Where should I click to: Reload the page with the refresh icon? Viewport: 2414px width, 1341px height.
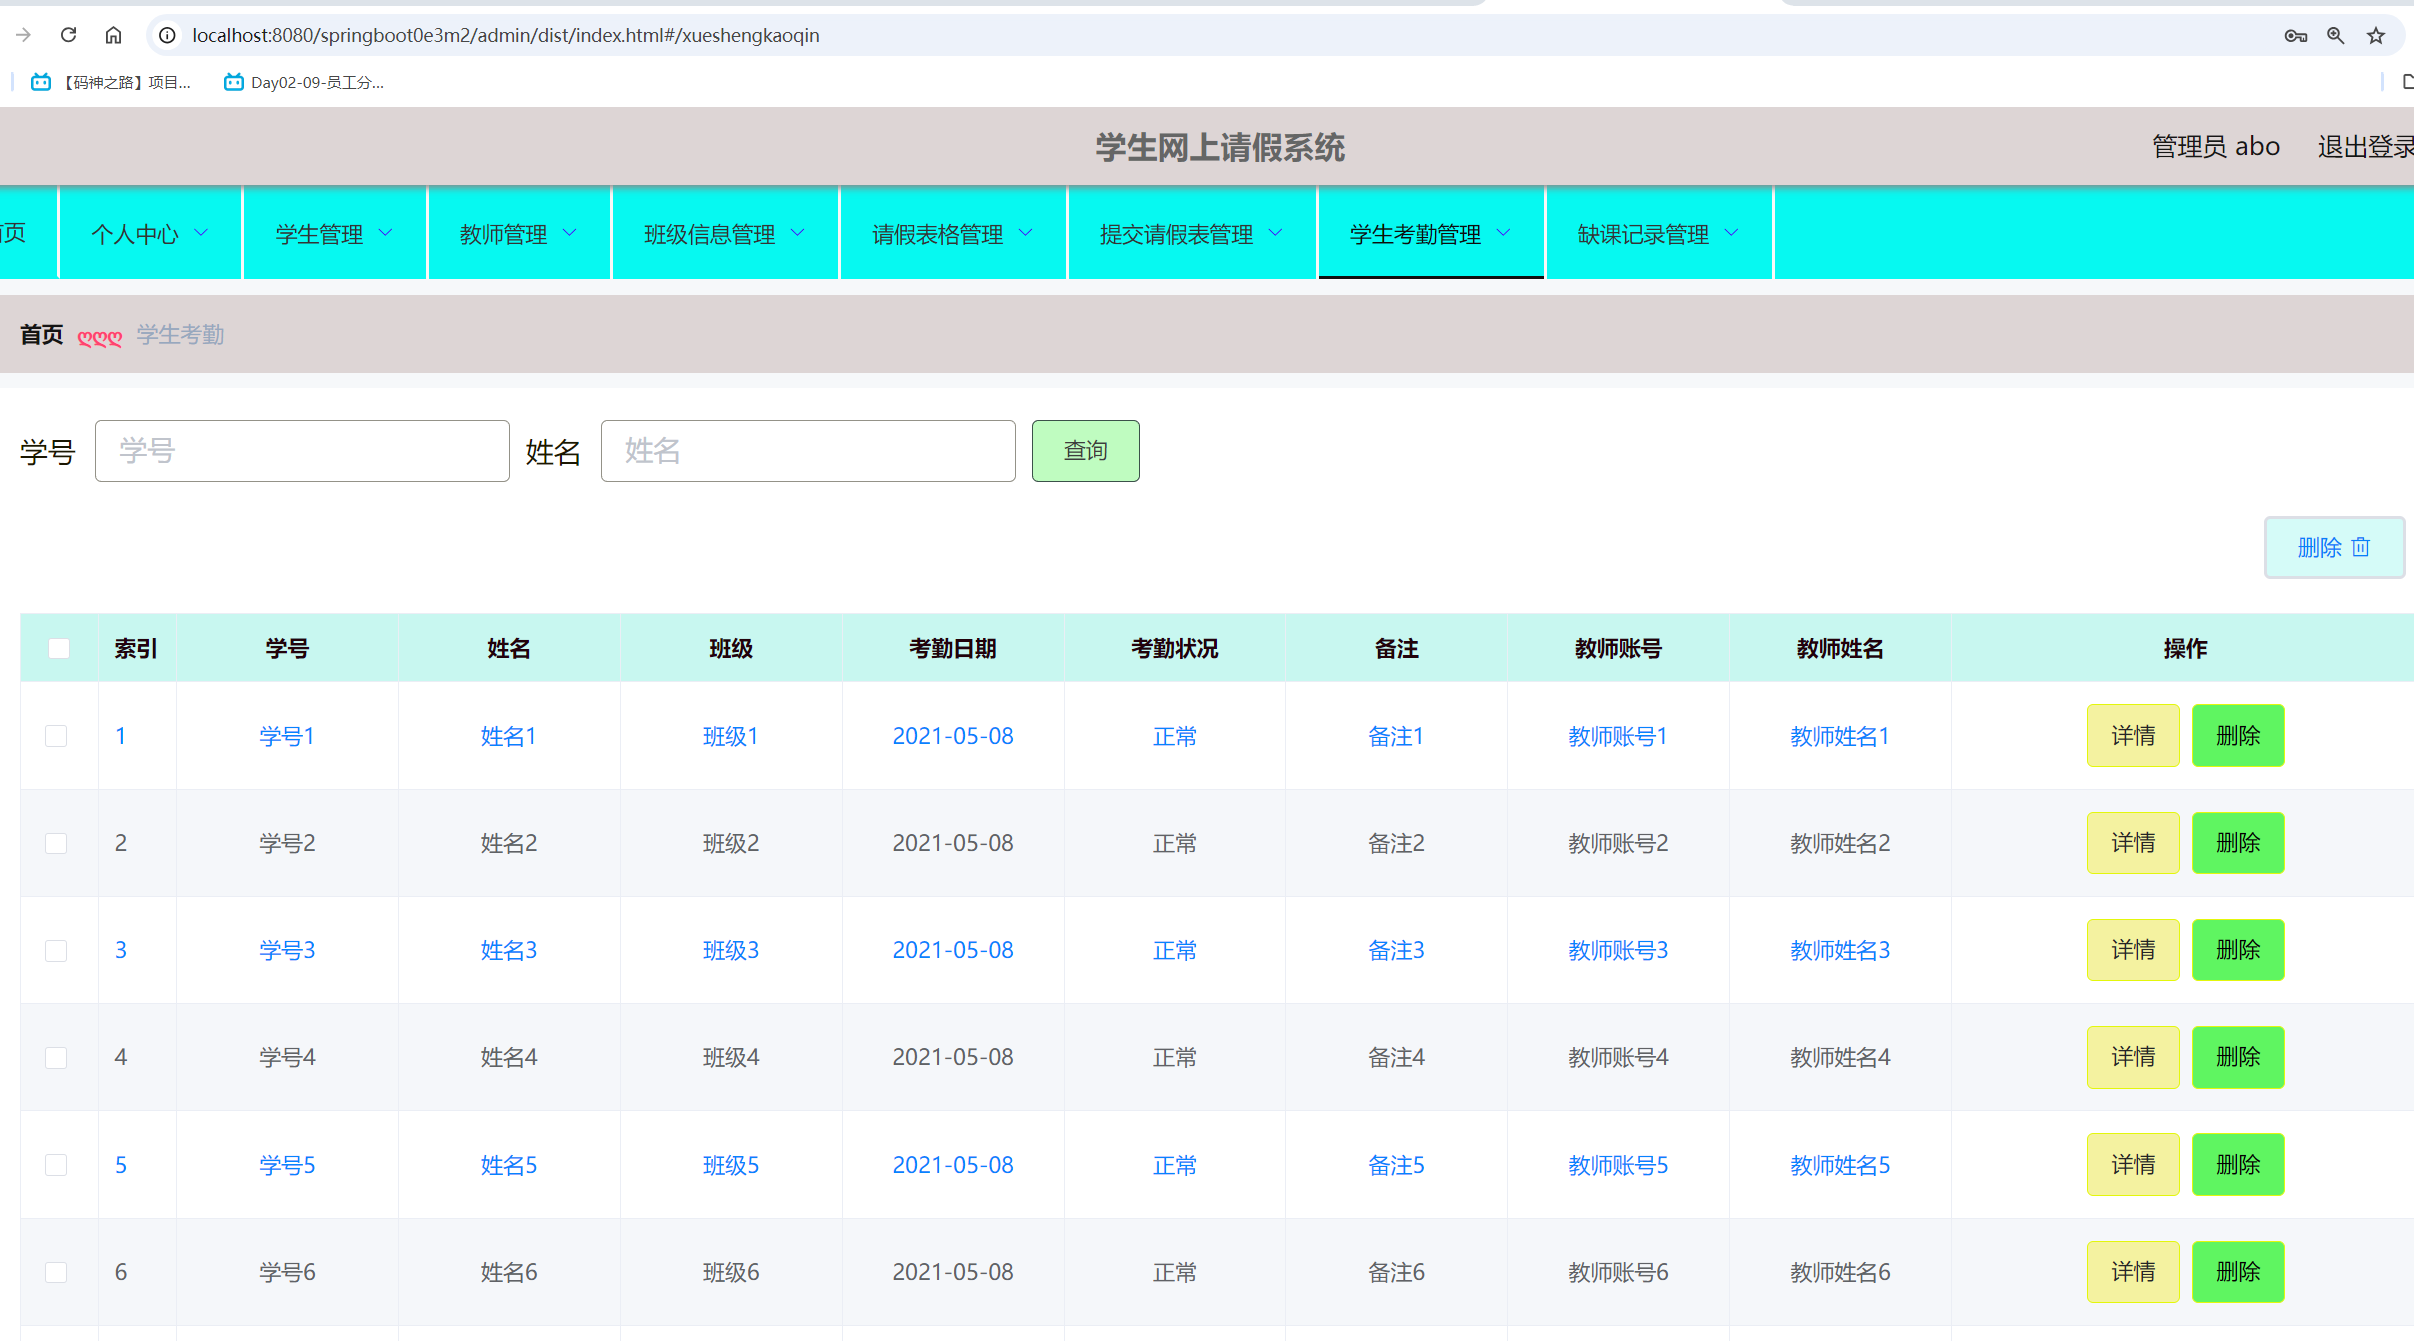[x=68, y=35]
